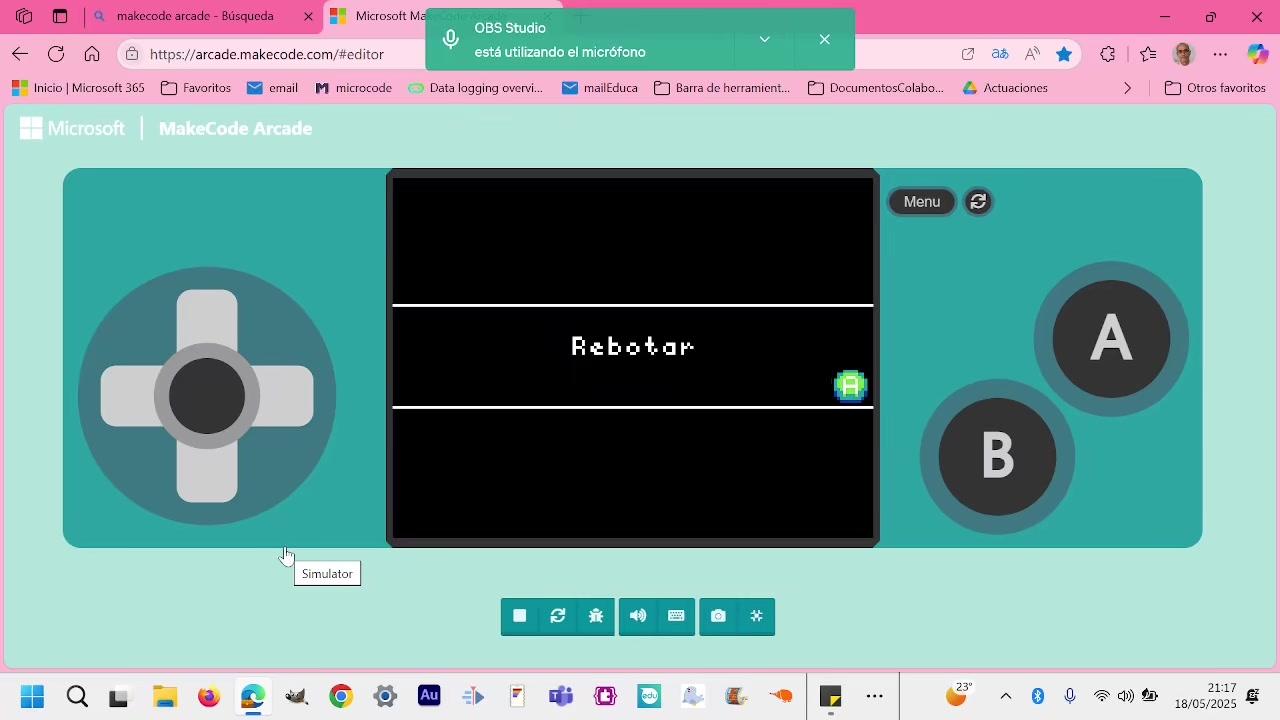
Task: Click the D-pad up arrow
Action: (x=207, y=318)
